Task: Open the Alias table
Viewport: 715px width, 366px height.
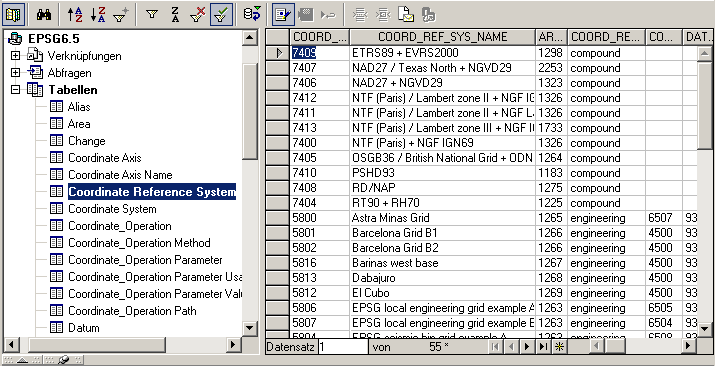Action: (79, 107)
